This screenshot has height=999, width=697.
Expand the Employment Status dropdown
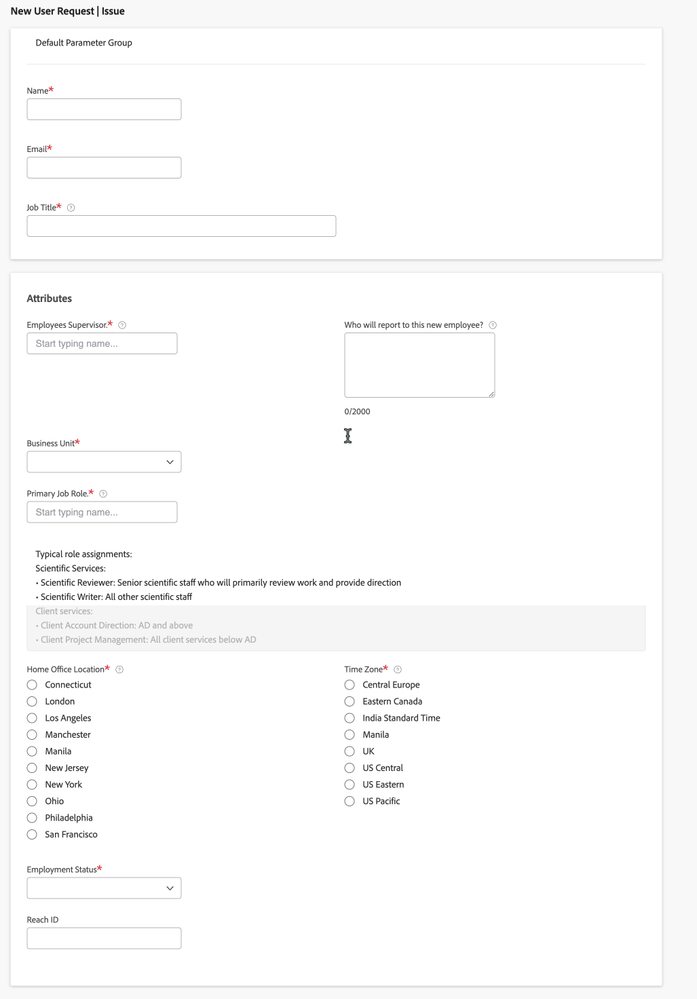point(104,888)
